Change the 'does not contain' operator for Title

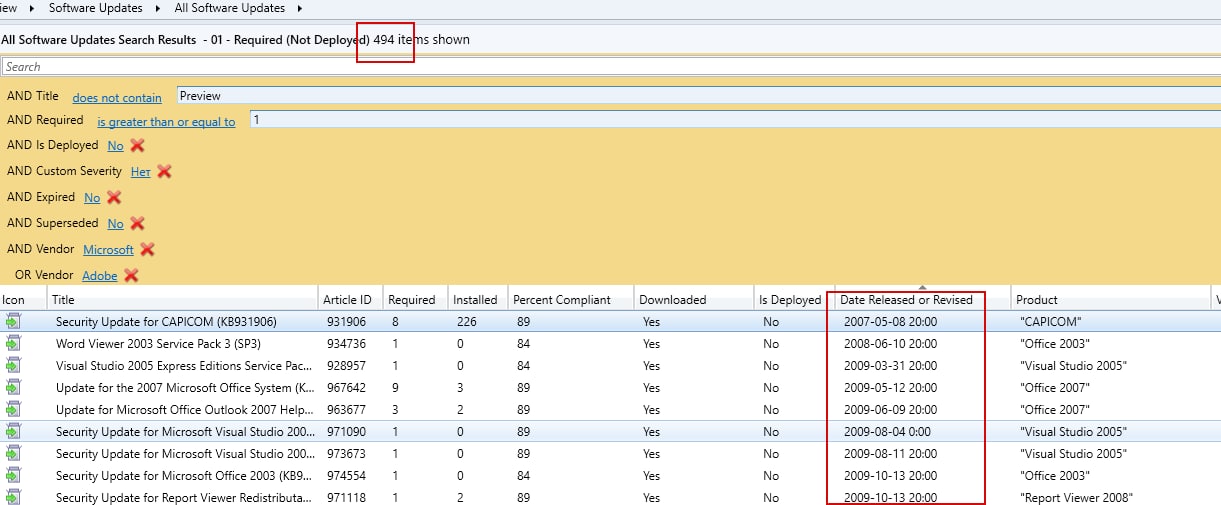(117, 98)
